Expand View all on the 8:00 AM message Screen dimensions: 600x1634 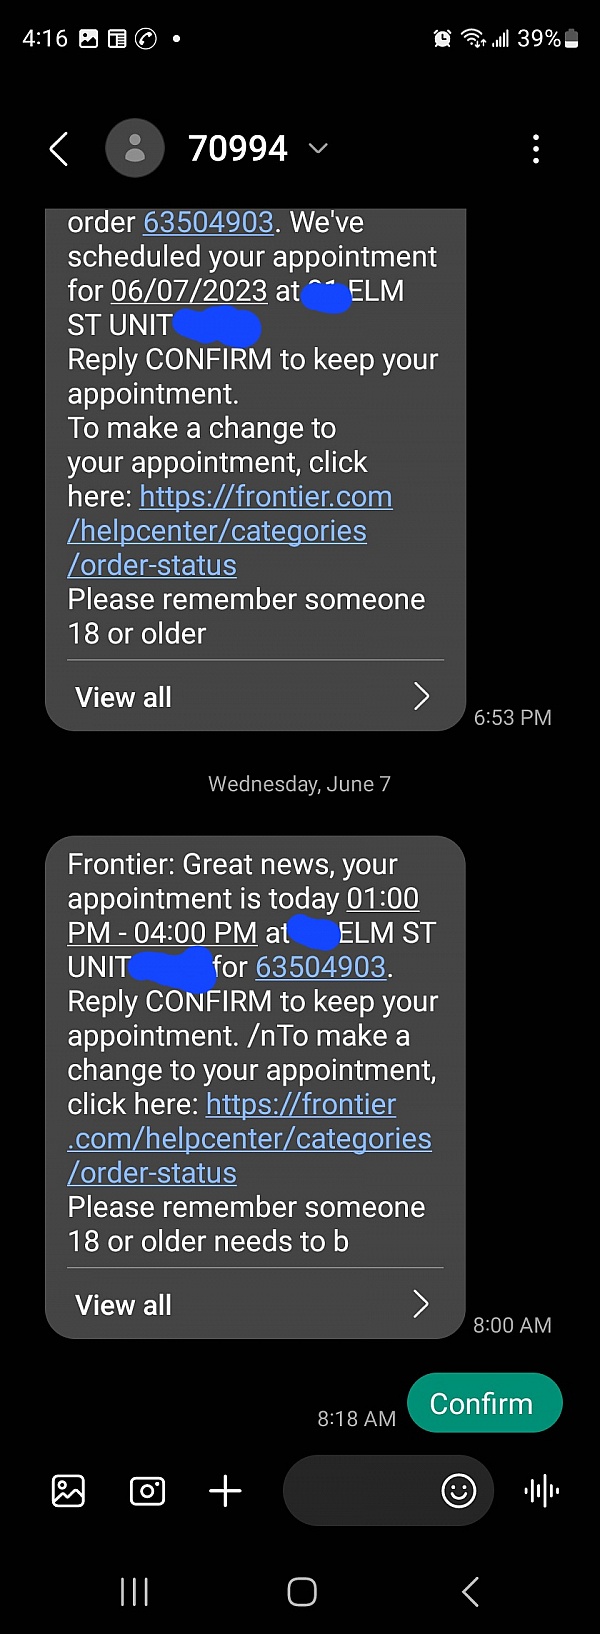click(x=255, y=1305)
